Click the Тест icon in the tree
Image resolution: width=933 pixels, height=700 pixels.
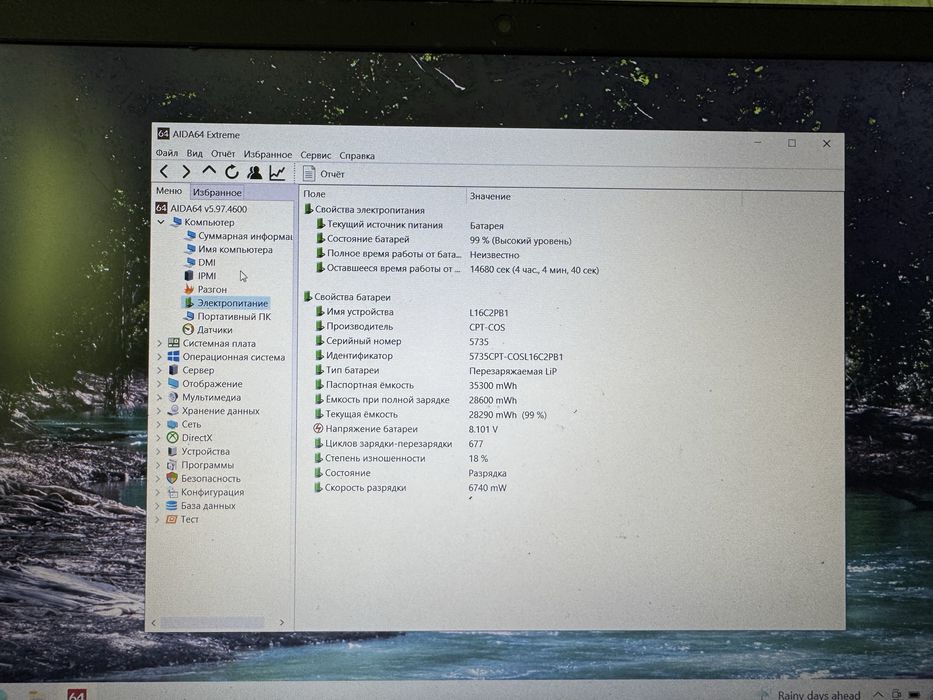coord(171,519)
